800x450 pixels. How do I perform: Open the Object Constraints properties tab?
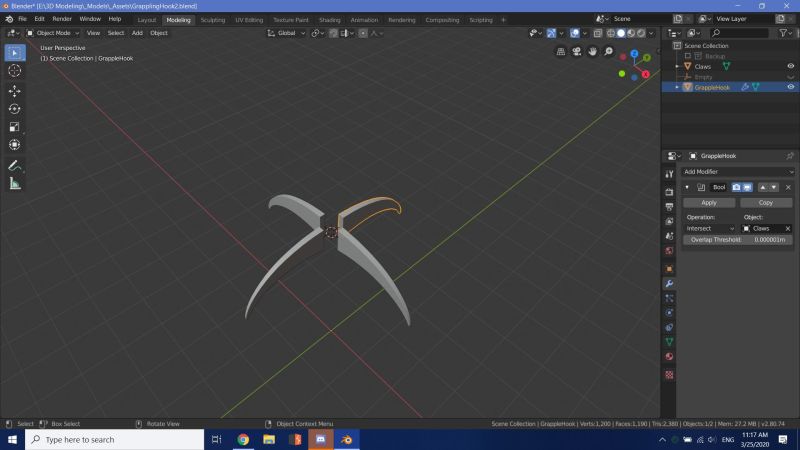click(669, 328)
